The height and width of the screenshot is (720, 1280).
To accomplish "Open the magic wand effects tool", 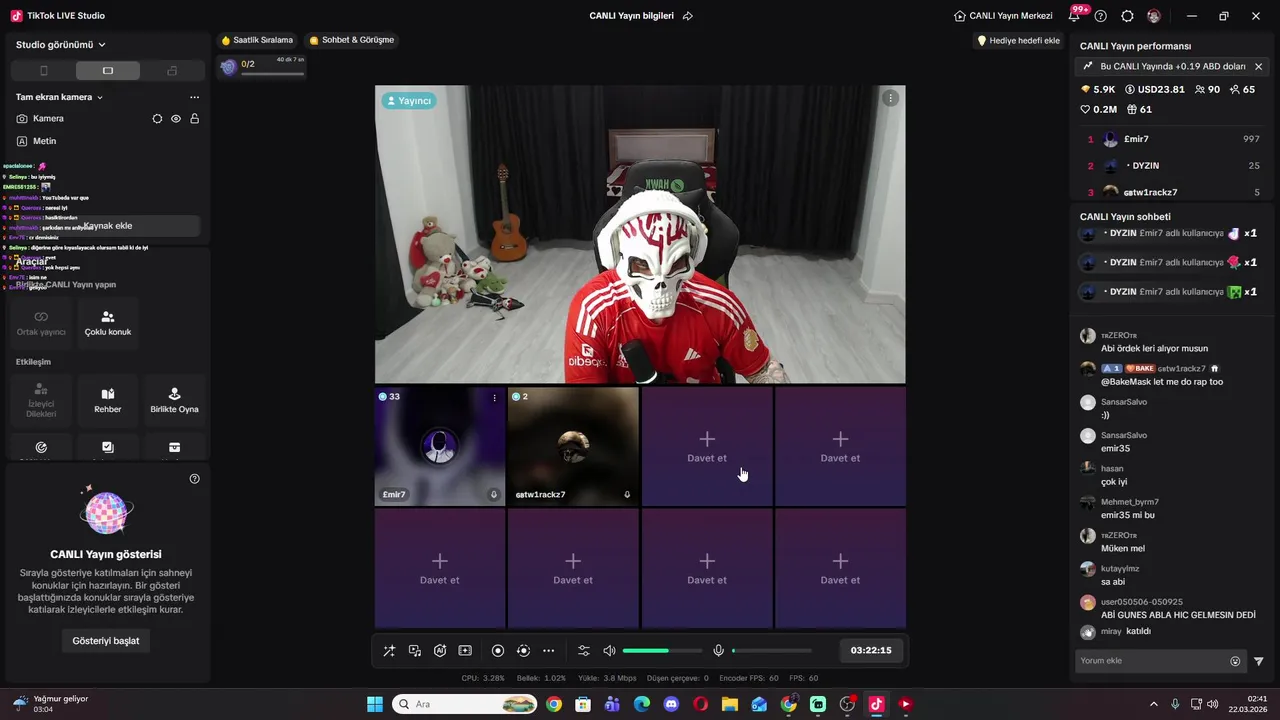I will pyautogui.click(x=389, y=651).
